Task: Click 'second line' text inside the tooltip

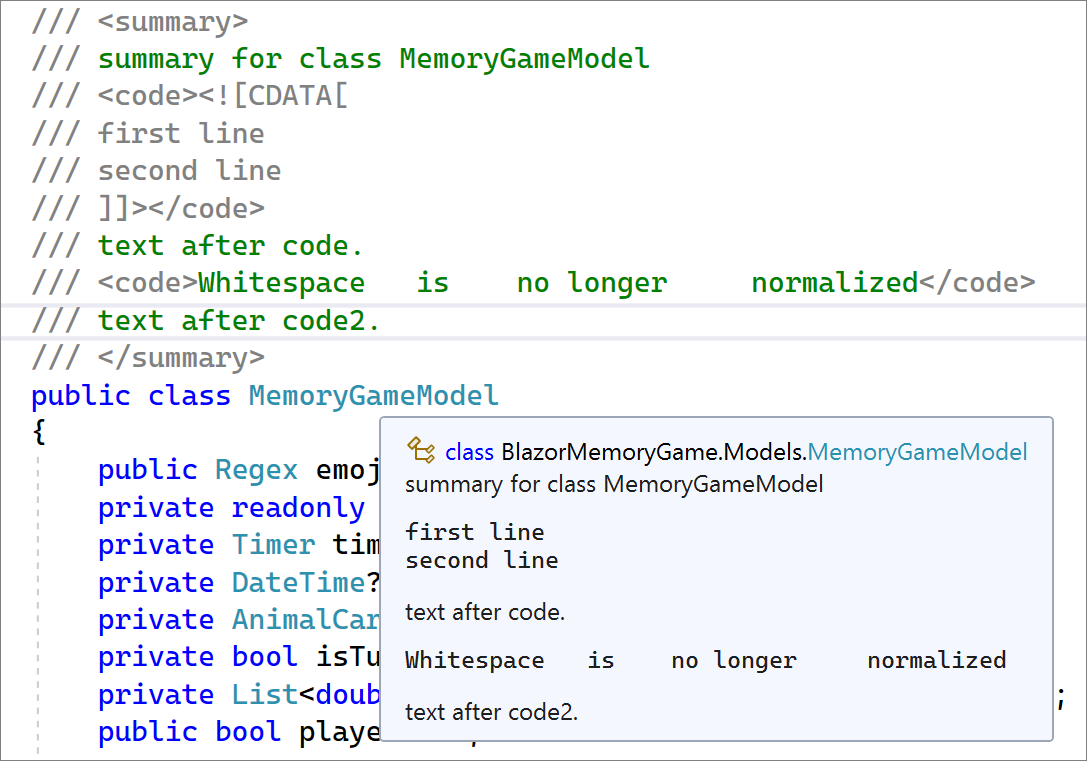Action: (482, 560)
